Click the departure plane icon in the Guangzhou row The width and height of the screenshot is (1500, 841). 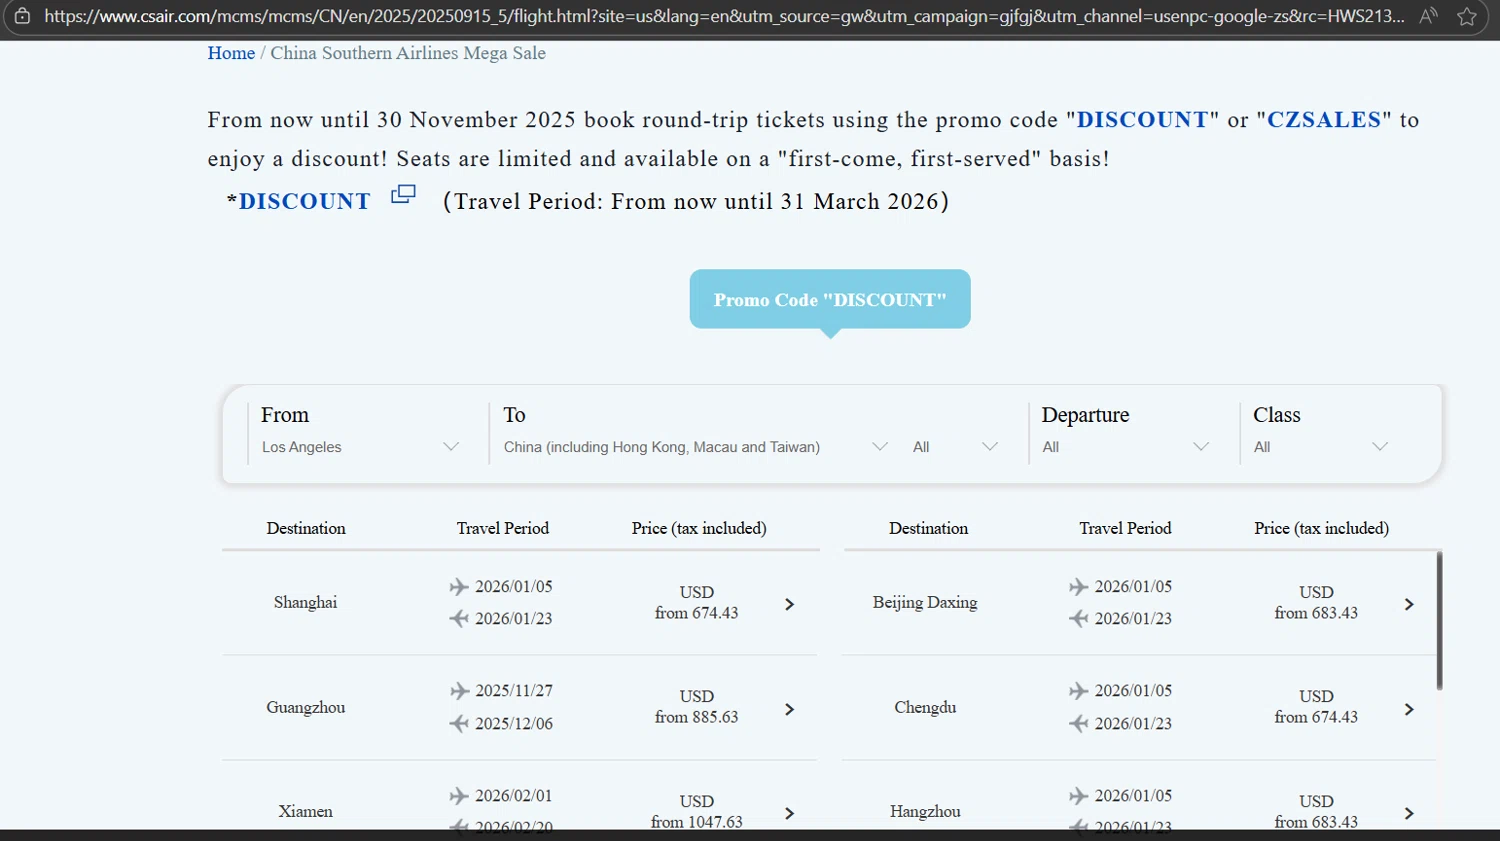coord(459,691)
